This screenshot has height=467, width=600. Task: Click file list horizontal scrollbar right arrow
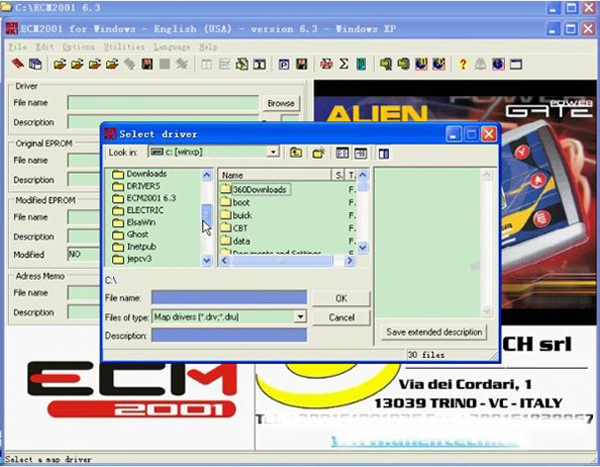click(349, 261)
